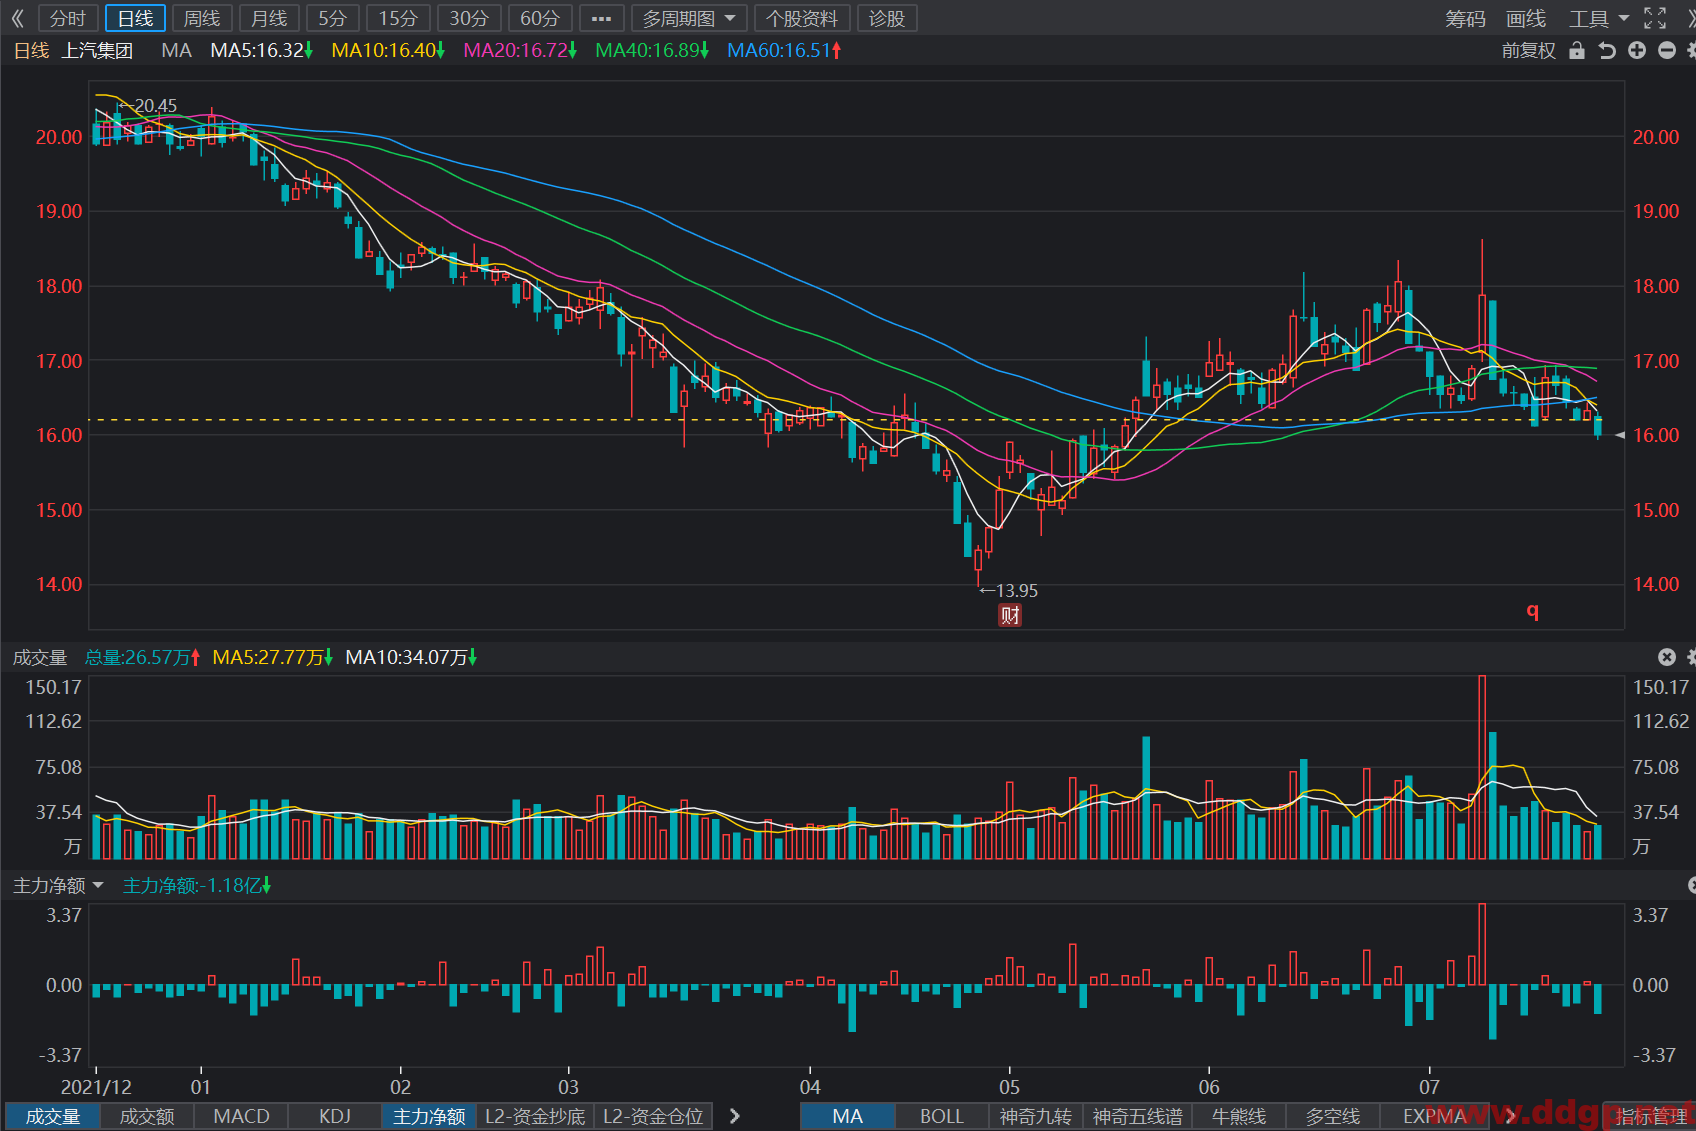Click the undo arrow icon in chart header
This screenshot has width=1696, height=1131.
pyautogui.click(x=1607, y=50)
